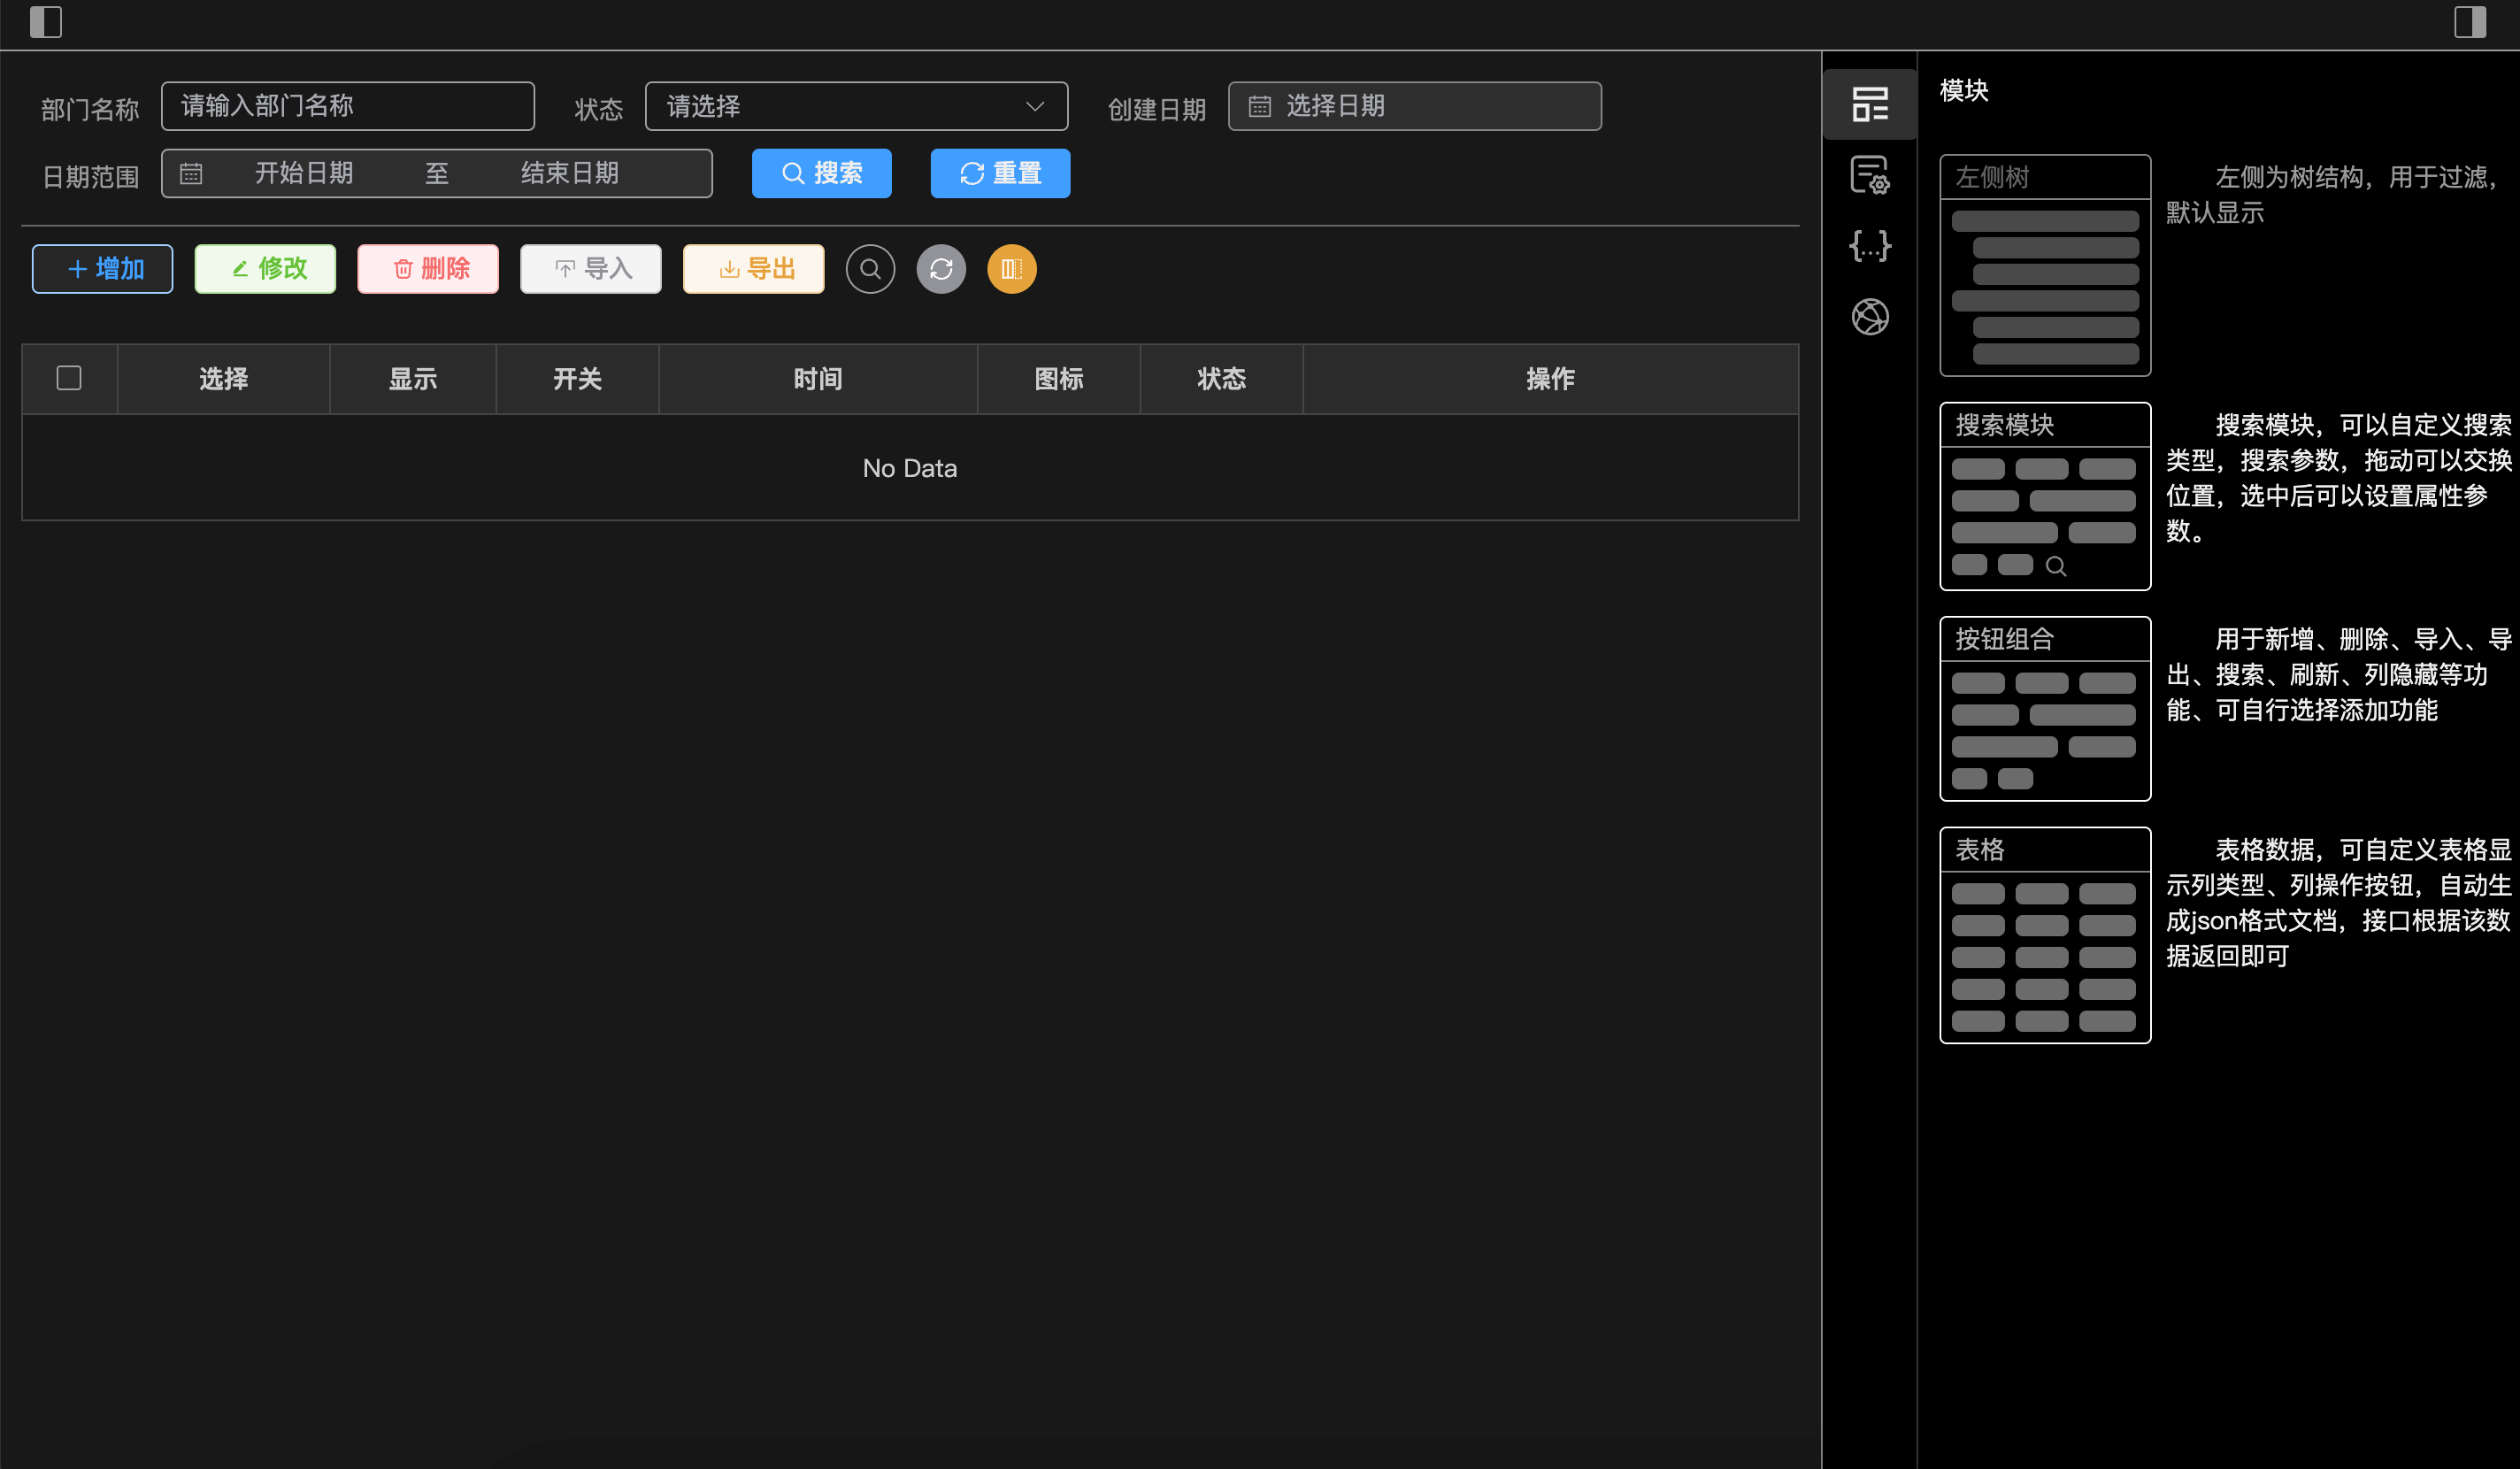Open the JSON braces sidebar icon
Image resolution: width=2520 pixels, height=1469 pixels.
click(1869, 246)
